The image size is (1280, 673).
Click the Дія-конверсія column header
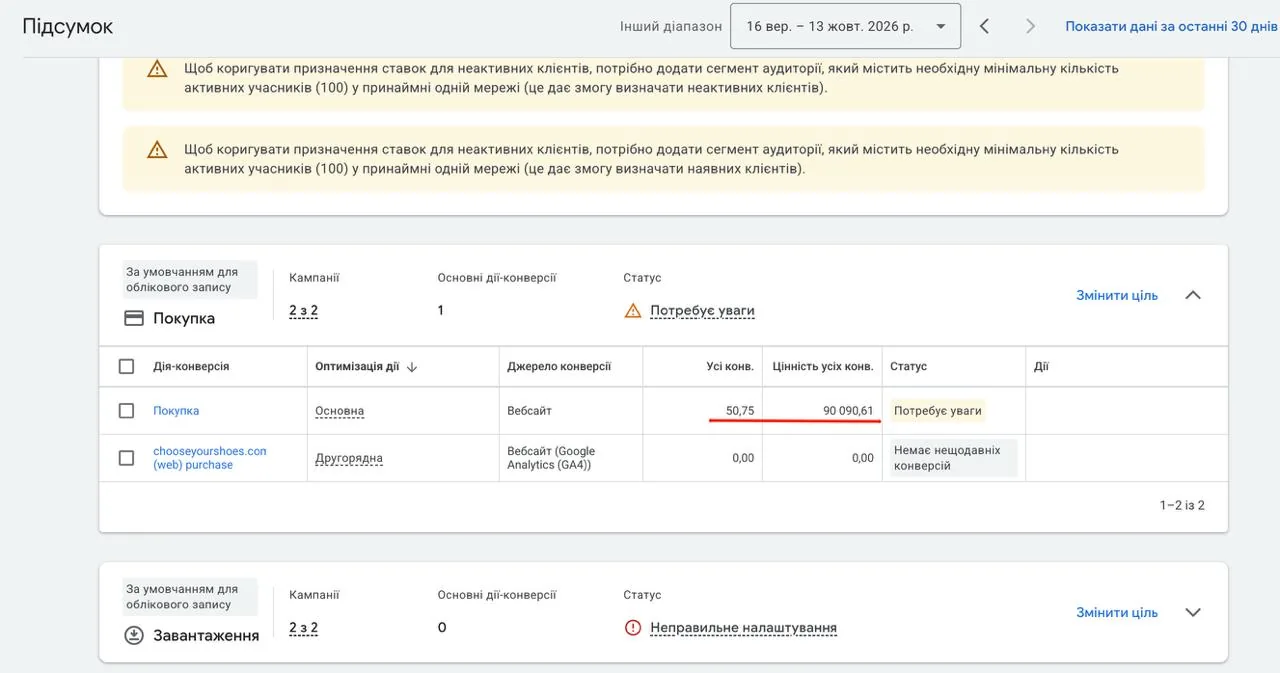pos(191,367)
